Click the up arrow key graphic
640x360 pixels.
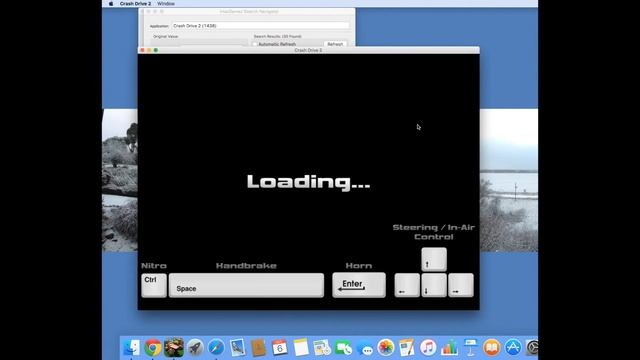tap(434, 259)
